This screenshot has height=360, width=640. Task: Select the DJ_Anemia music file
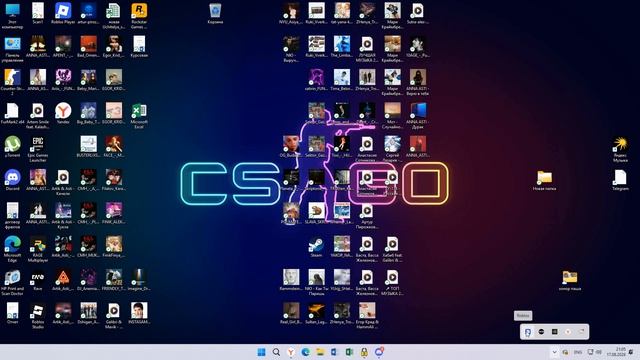point(88,280)
